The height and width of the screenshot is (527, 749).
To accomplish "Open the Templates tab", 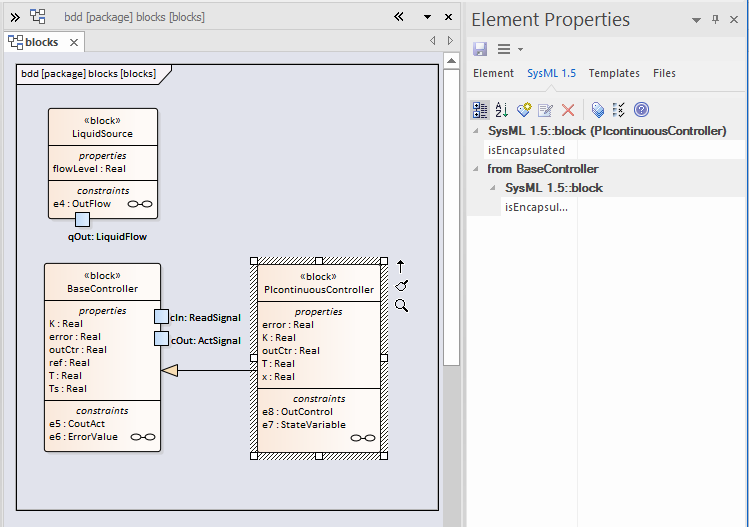I will (x=614, y=73).
